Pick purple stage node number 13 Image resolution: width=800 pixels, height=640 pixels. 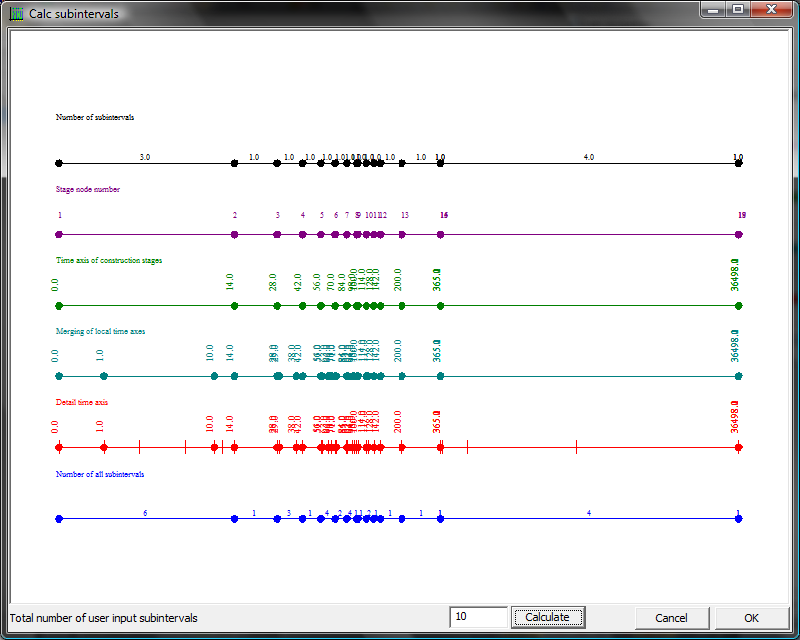[x=402, y=235]
